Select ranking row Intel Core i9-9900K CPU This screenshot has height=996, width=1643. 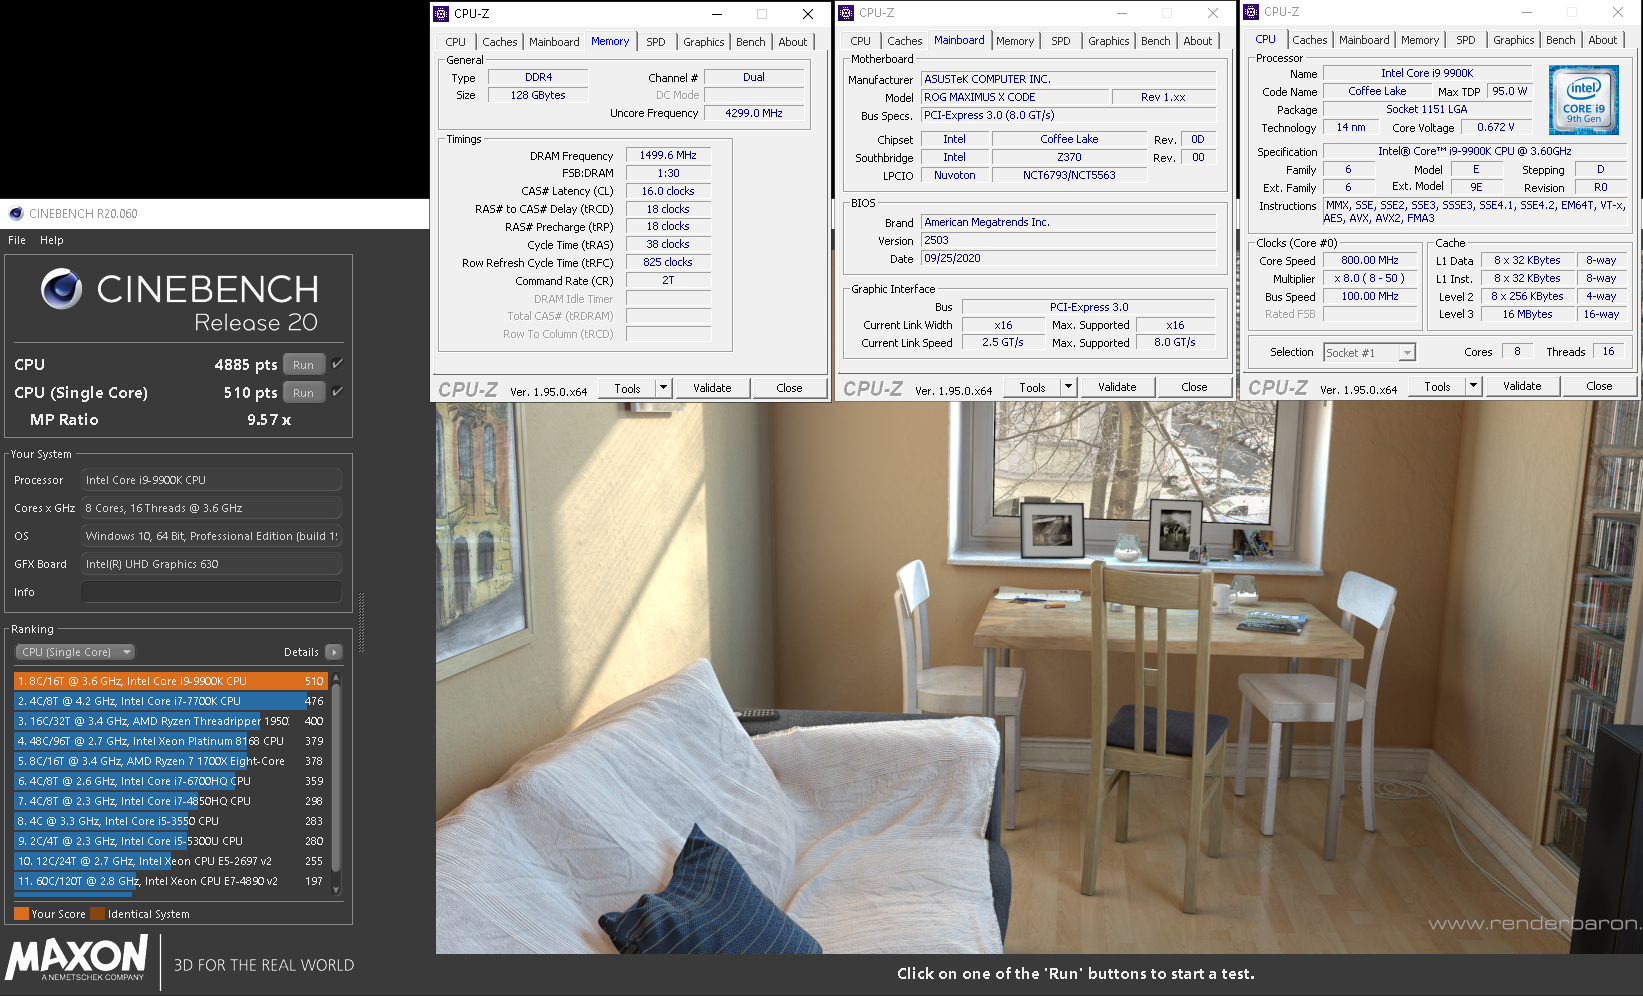[x=171, y=681]
